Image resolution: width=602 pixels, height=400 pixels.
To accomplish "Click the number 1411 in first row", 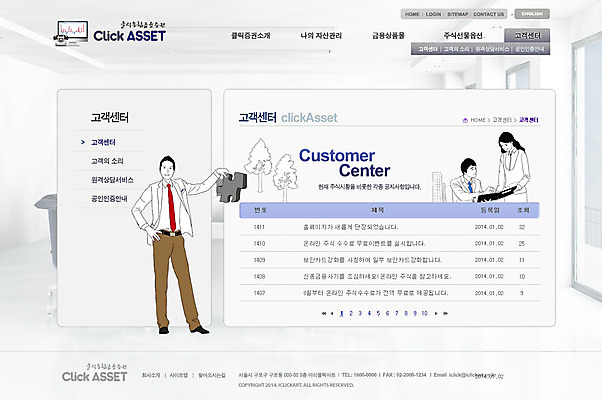I will [x=259, y=227].
